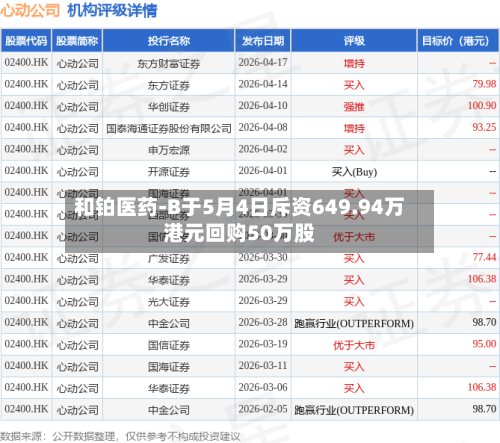
Task: Click the 强推 rating for 华创证券
Action: tap(354, 107)
